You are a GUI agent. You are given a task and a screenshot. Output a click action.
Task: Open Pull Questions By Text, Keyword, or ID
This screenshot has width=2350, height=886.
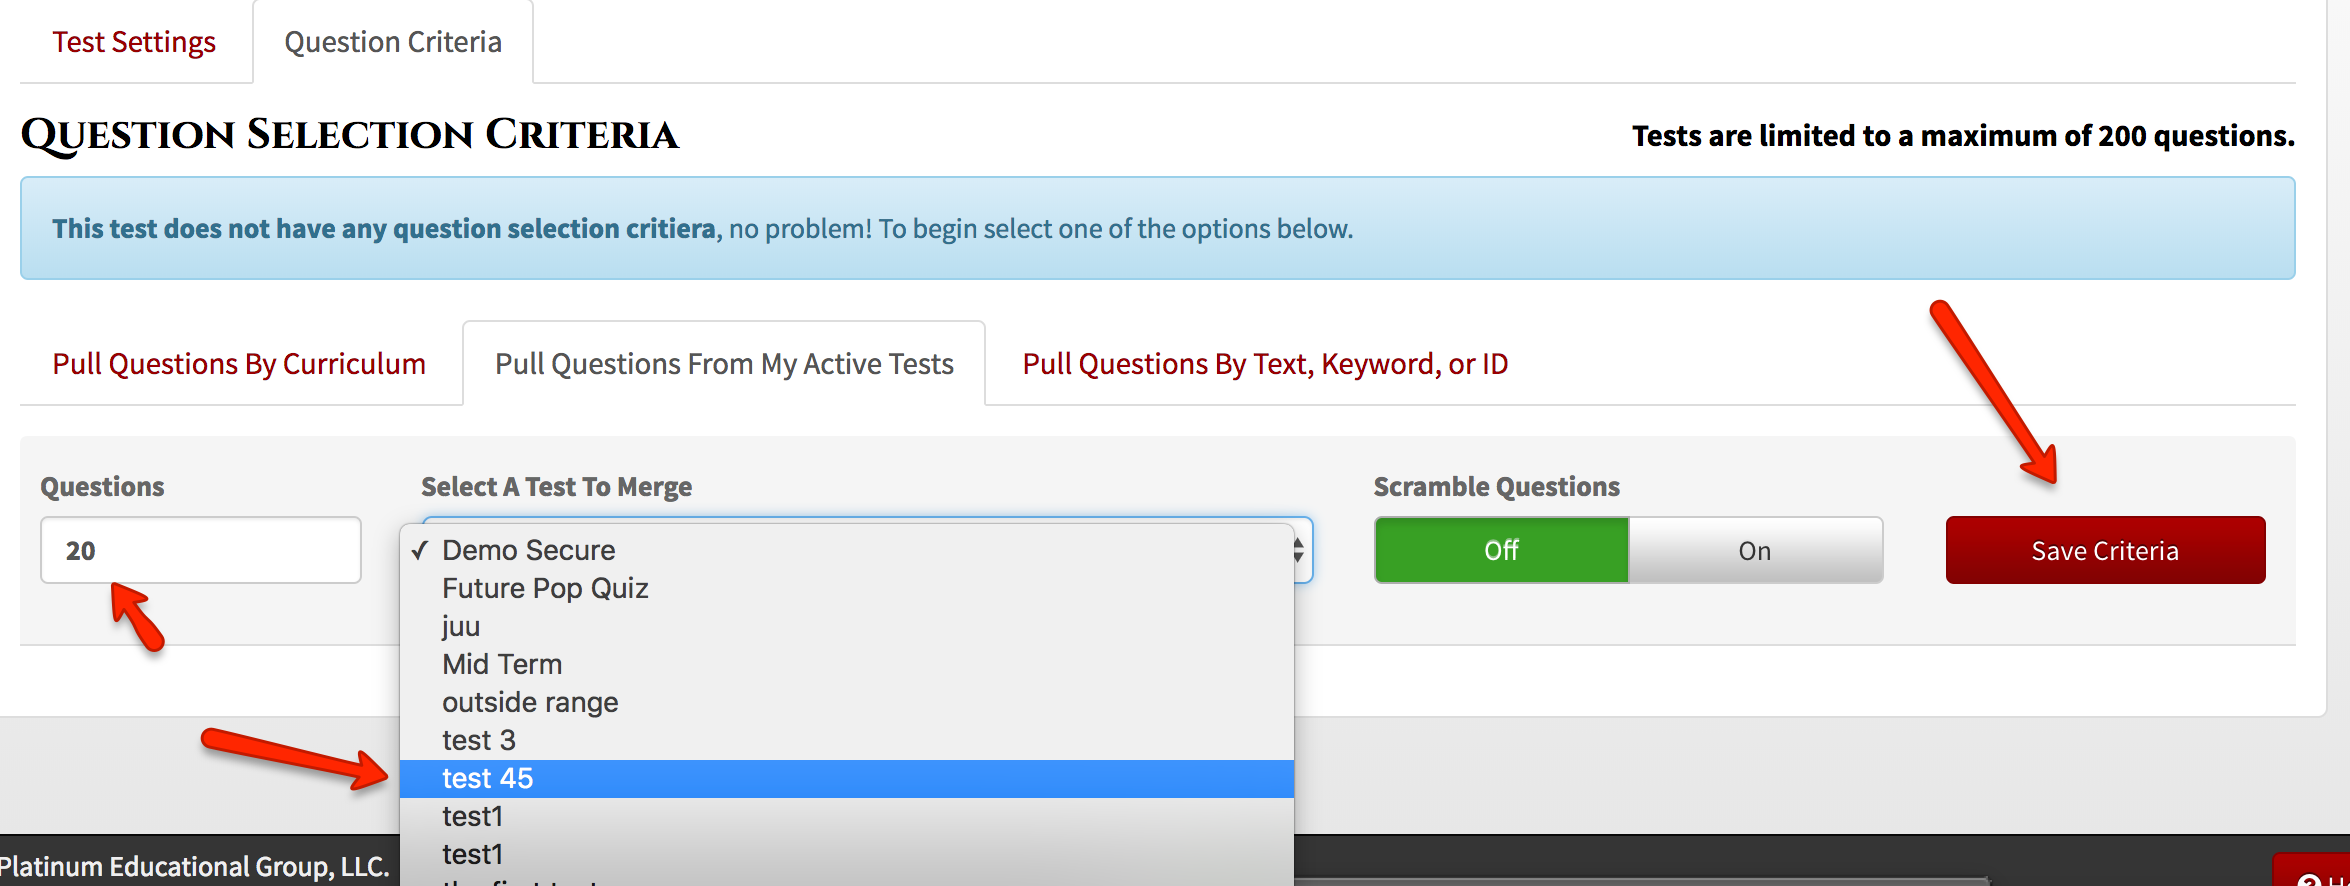(x=1265, y=364)
